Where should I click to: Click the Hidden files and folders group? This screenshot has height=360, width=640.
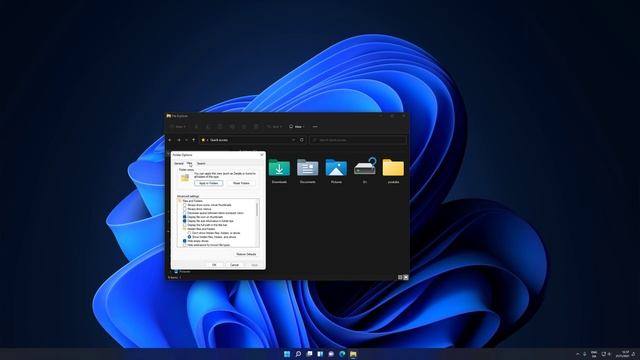[x=201, y=229]
